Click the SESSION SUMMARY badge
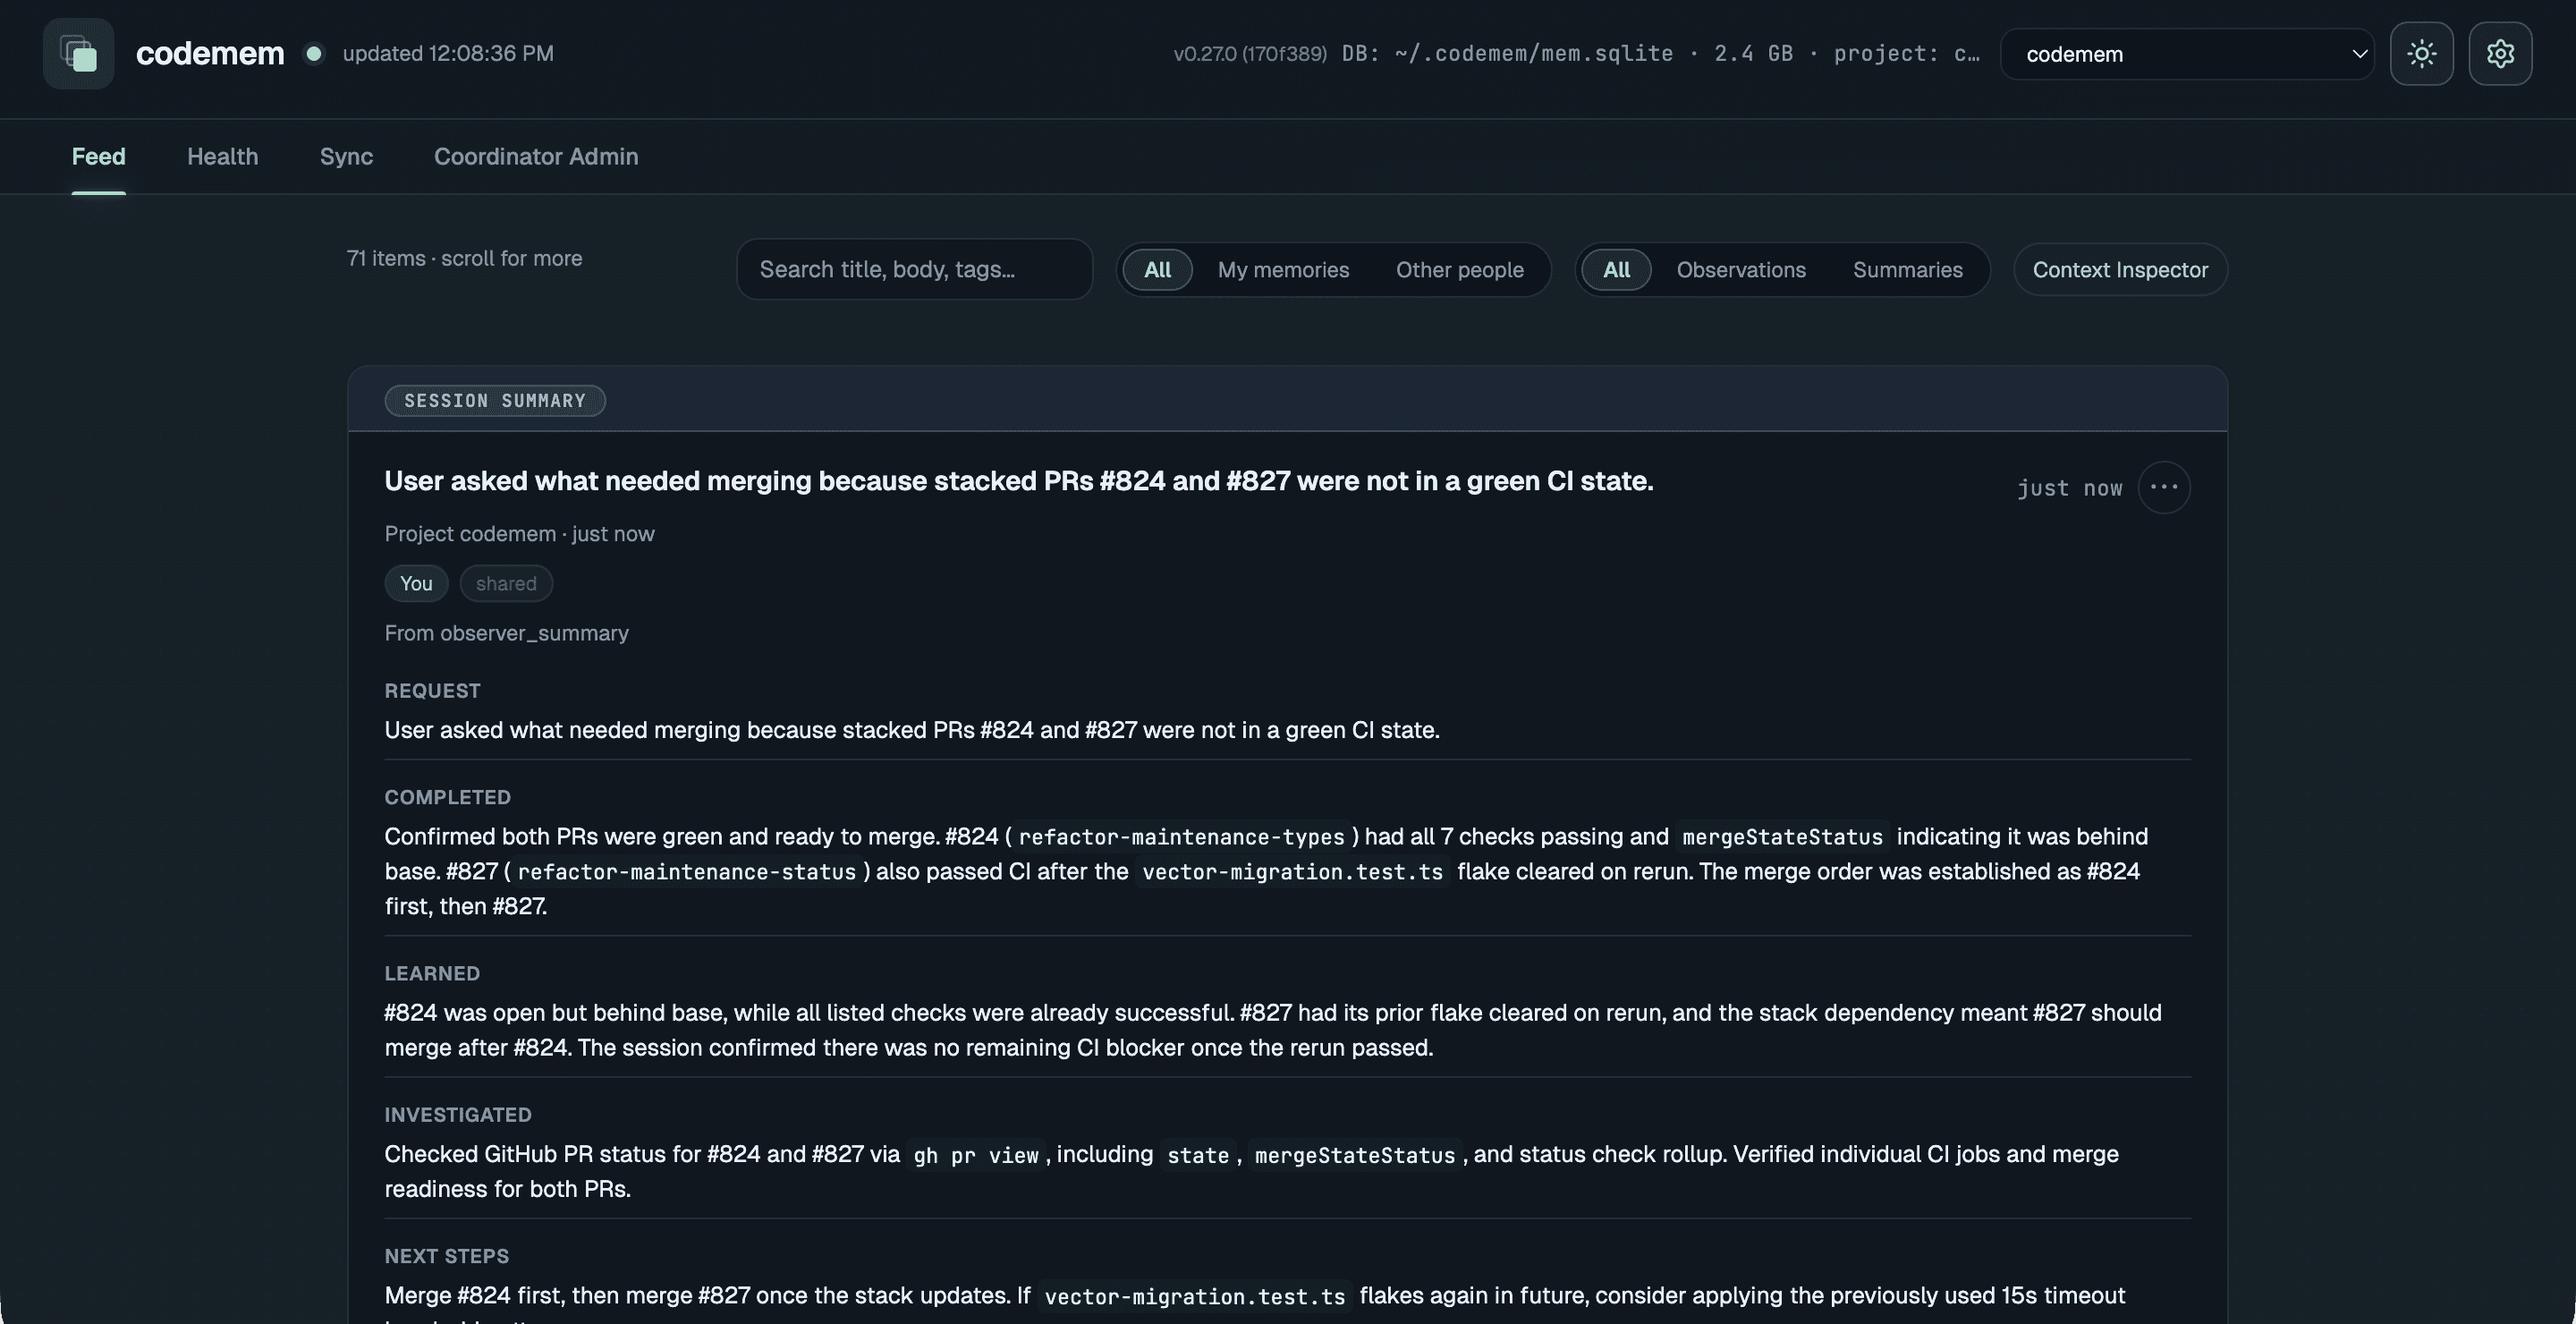The width and height of the screenshot is (2576, 1324). [495, 400]
